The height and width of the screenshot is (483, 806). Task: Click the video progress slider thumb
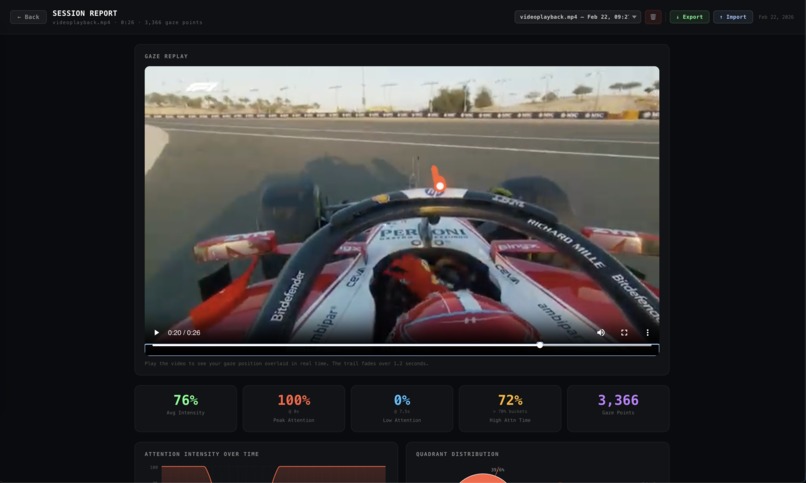(540, 345)
